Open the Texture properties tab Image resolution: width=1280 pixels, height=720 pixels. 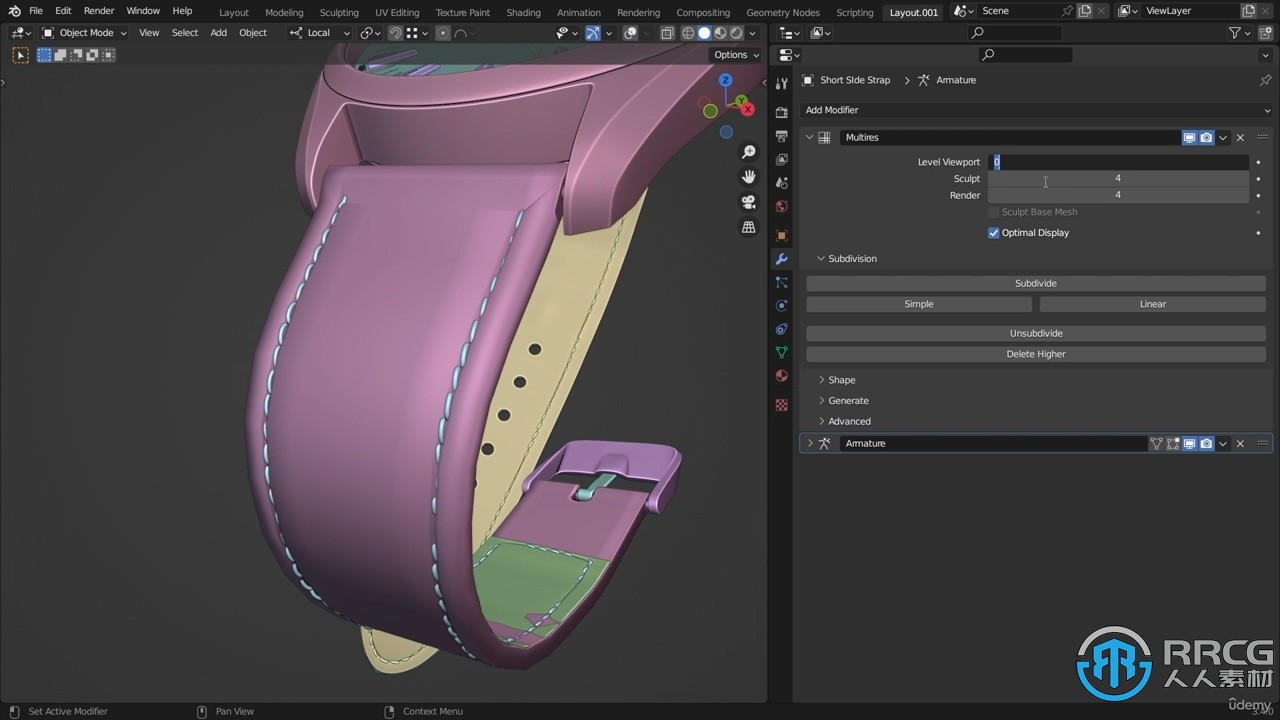tap(782, 405)
